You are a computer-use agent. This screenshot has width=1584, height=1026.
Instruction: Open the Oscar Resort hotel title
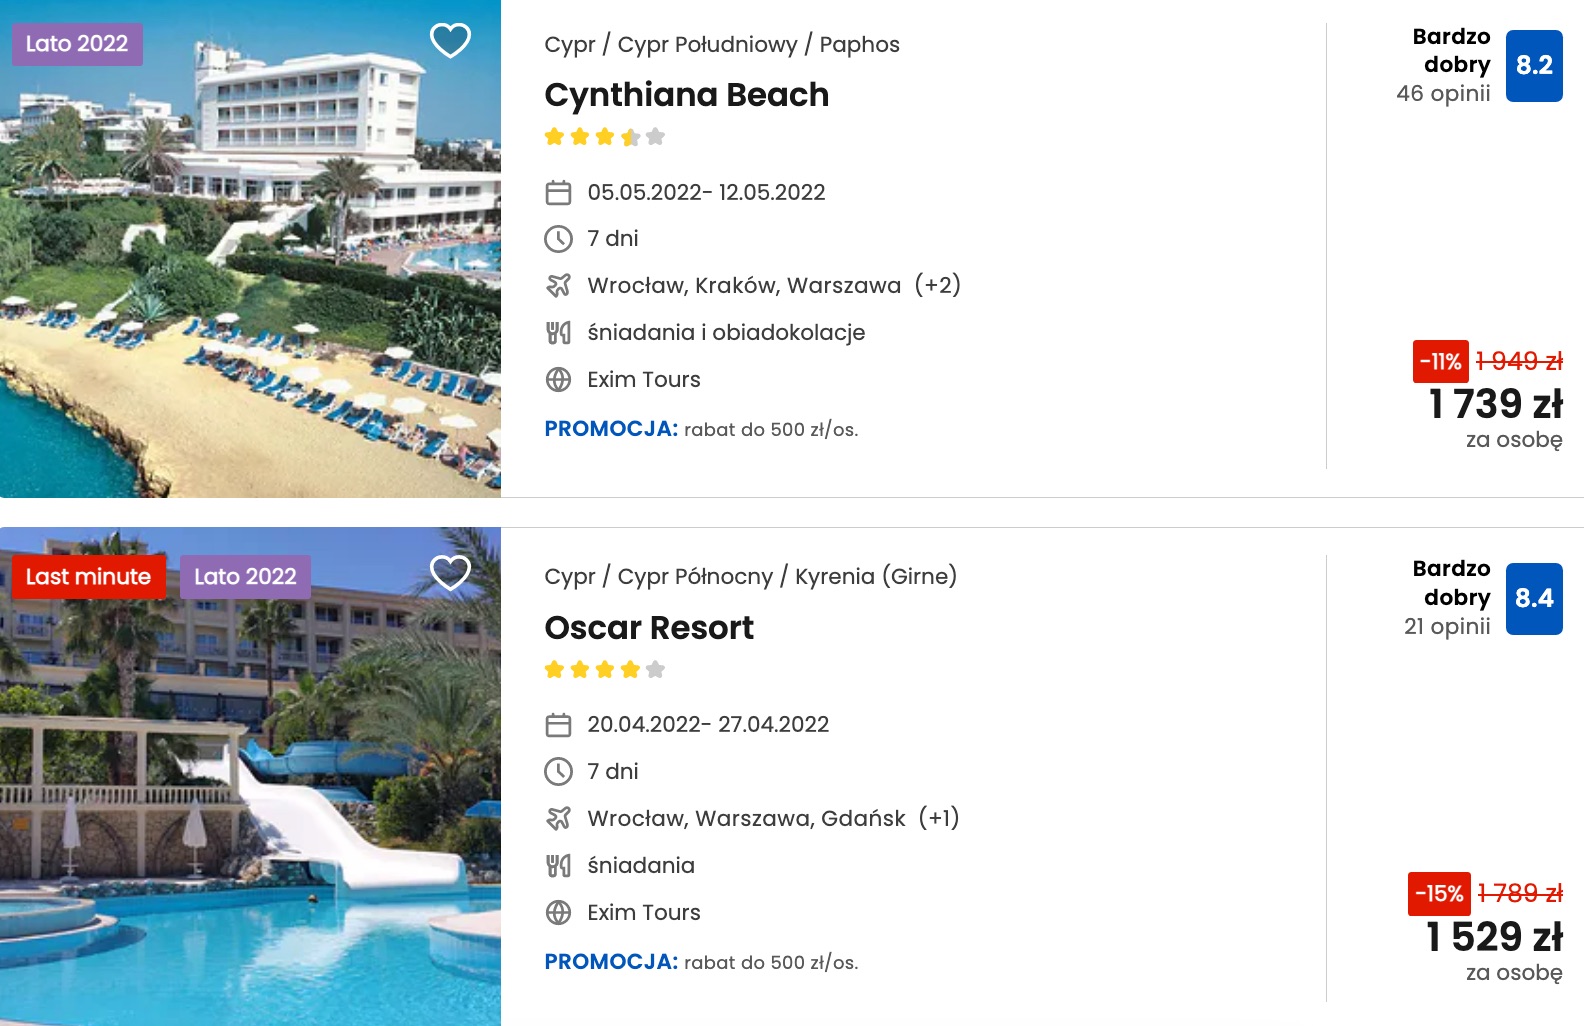pyautogui.click(x=649, y=628)
